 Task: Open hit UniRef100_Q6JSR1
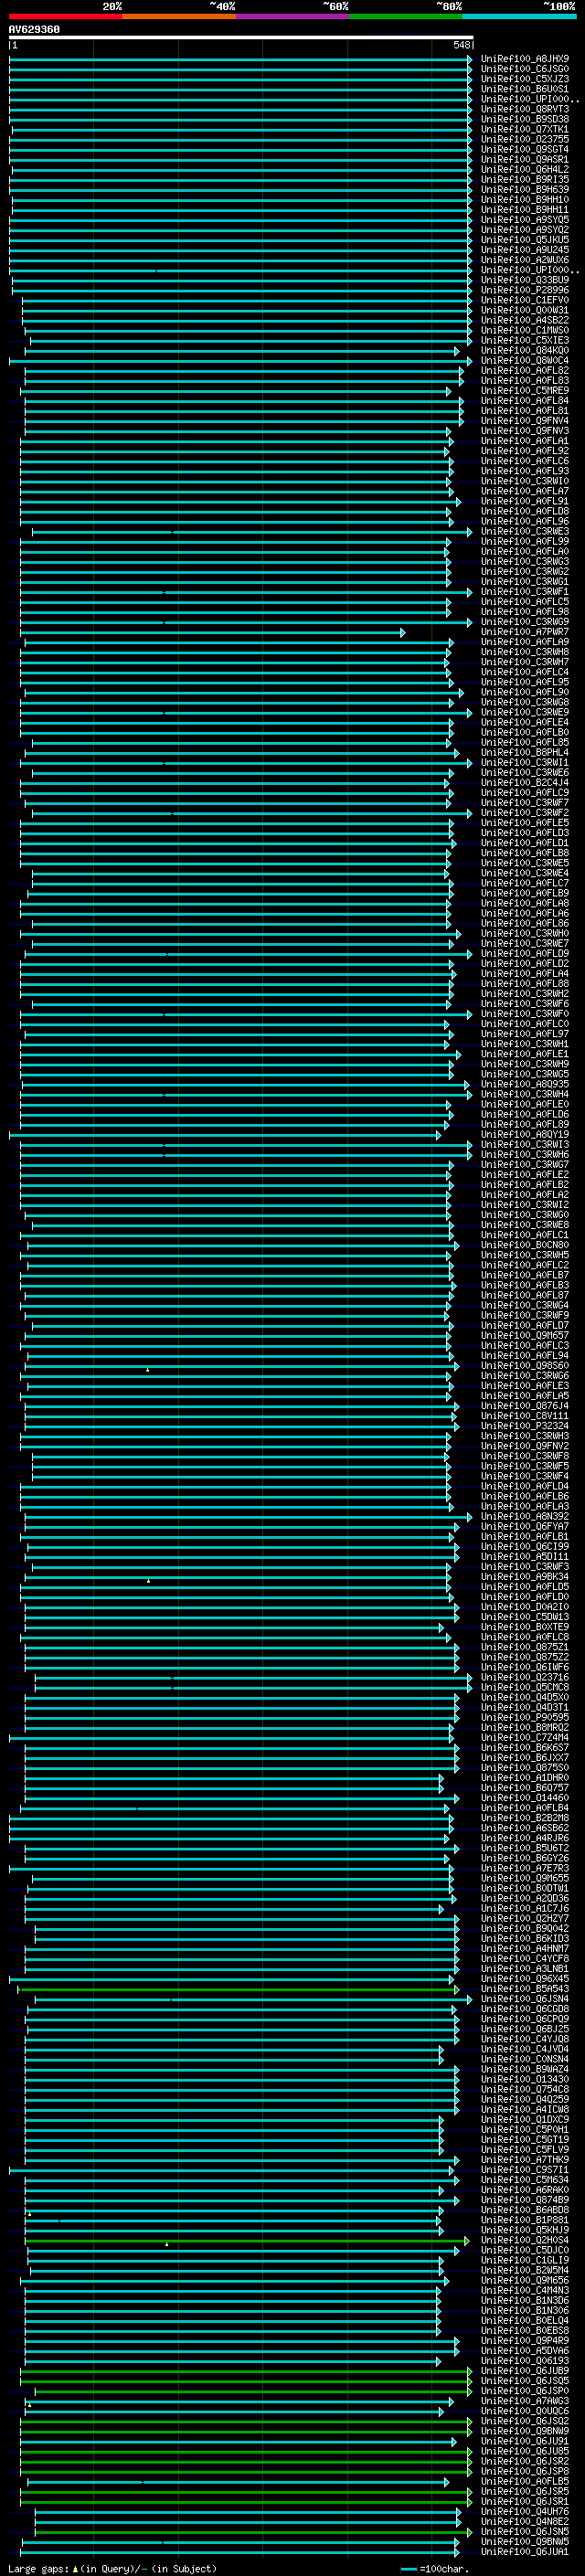[x=525, y=2500]
